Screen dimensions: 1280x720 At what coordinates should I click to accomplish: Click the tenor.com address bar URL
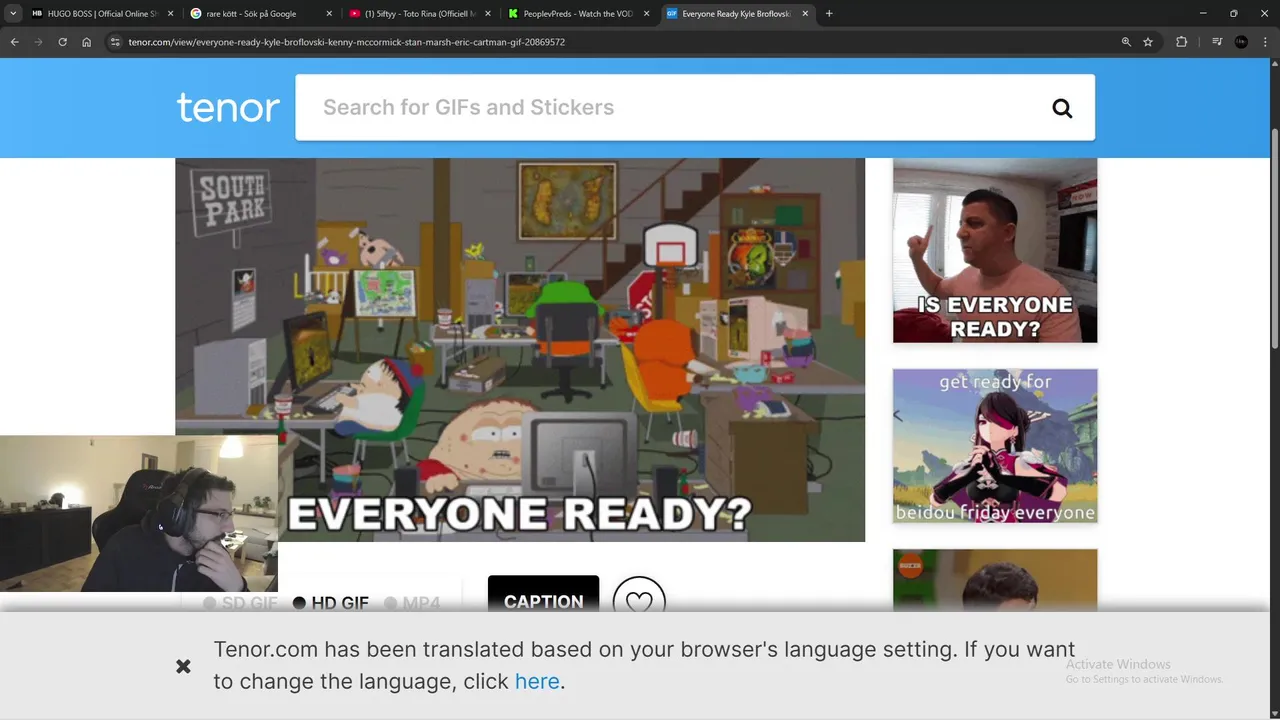[x=347, y=42]
